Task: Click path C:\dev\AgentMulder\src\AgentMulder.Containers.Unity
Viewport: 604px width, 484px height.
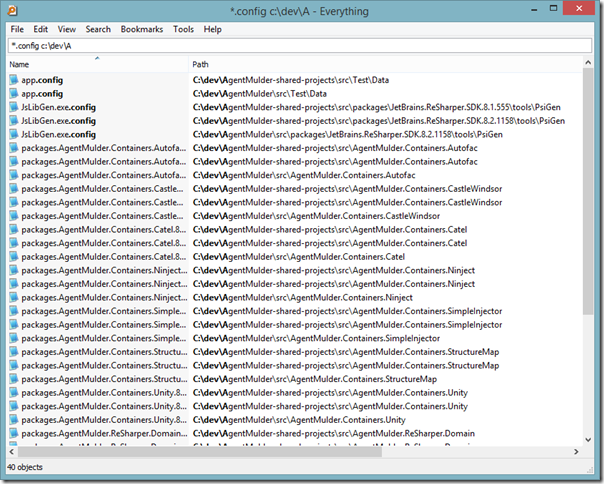Action: click(299, 420)
